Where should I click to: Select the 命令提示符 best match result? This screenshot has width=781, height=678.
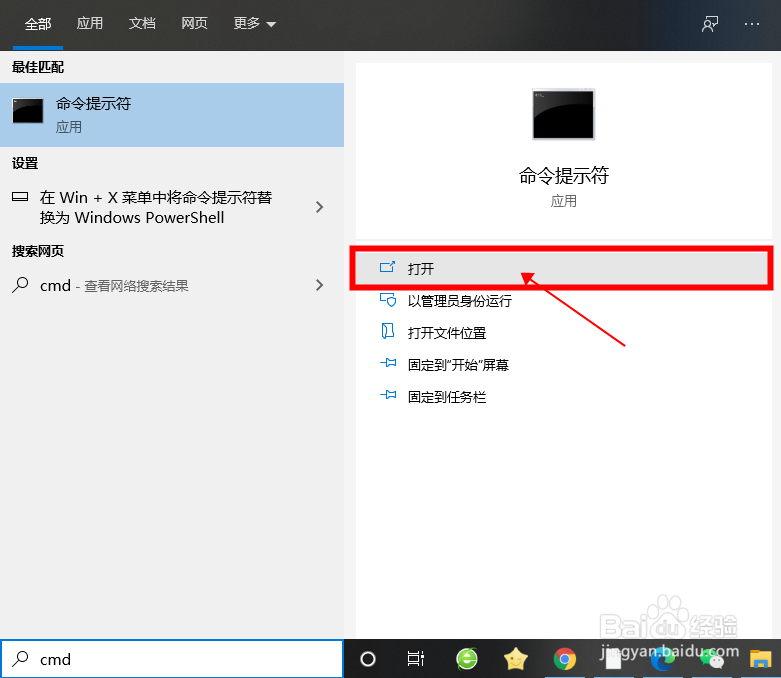click(172, 115)
